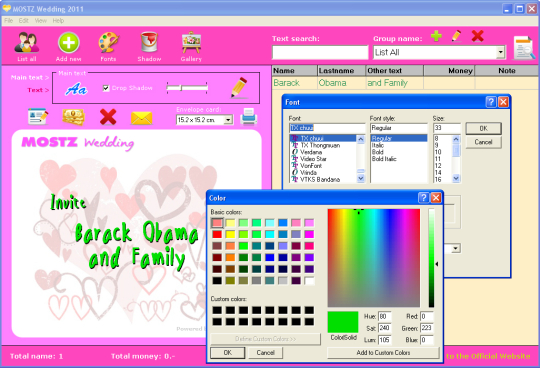Screen dimensions: 540x368
Task: Select the pure blue basic color swatch
Action: coord(270,257)
